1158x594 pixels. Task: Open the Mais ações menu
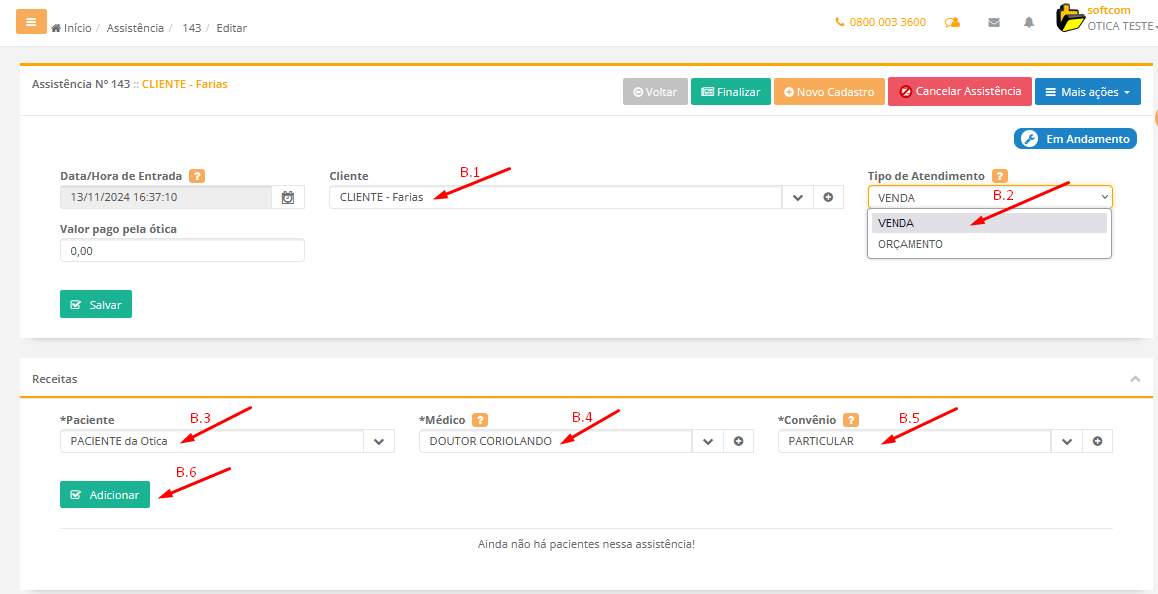point(1088,92)
